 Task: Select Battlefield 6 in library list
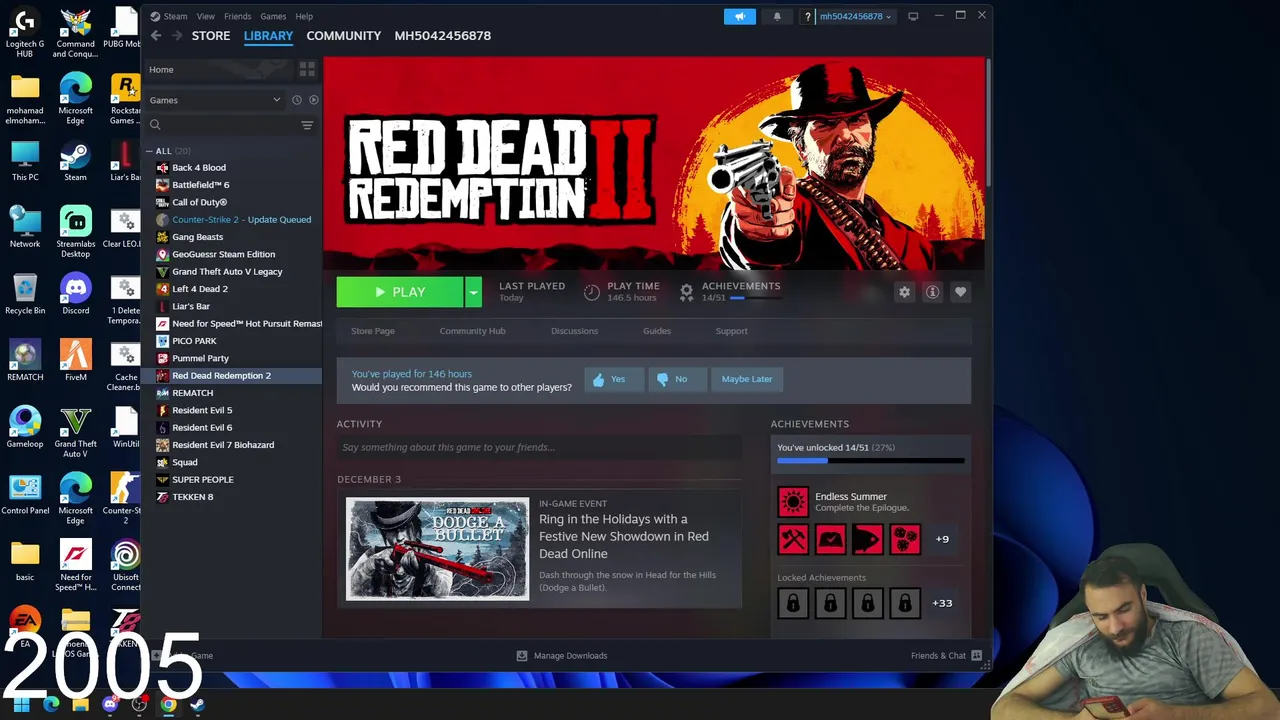[200, 185]
